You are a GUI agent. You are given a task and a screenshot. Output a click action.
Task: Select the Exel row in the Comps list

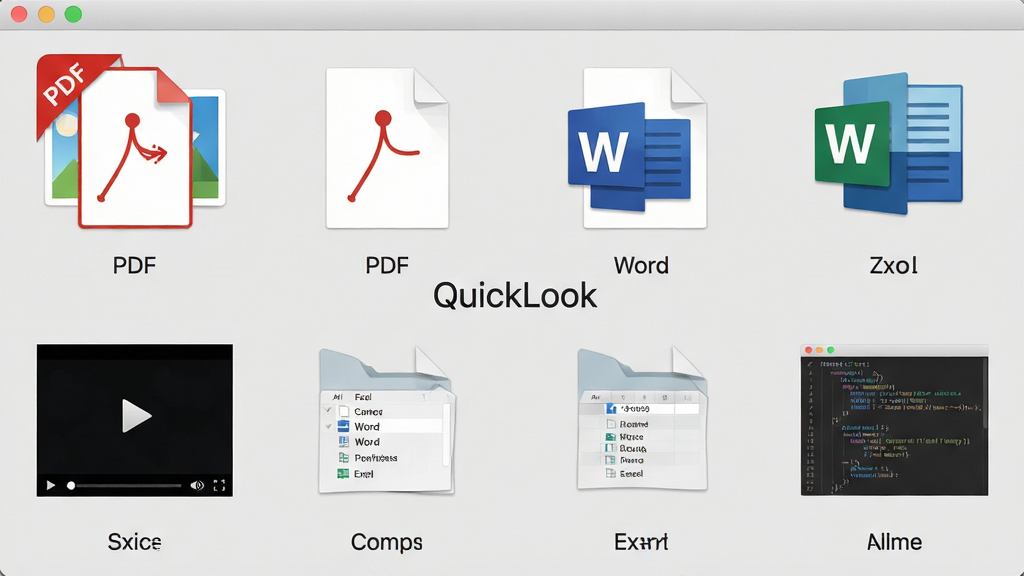383,473
